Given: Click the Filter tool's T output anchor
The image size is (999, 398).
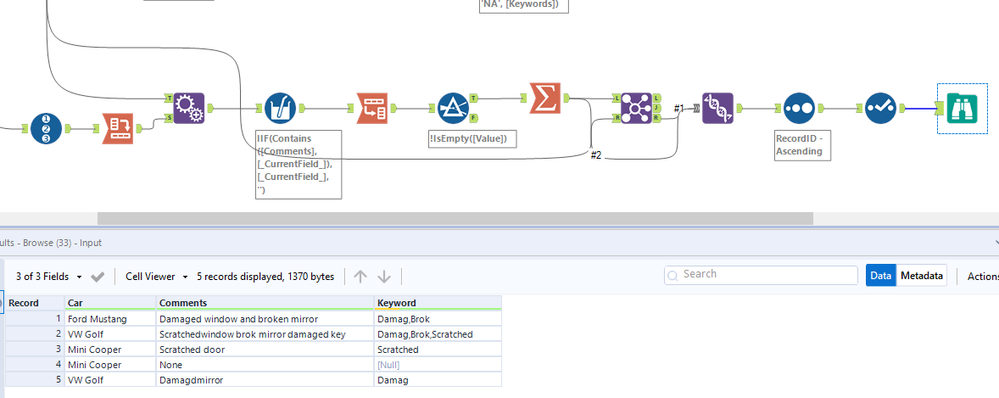Looking at the screenshot, I should coord(474,98).
